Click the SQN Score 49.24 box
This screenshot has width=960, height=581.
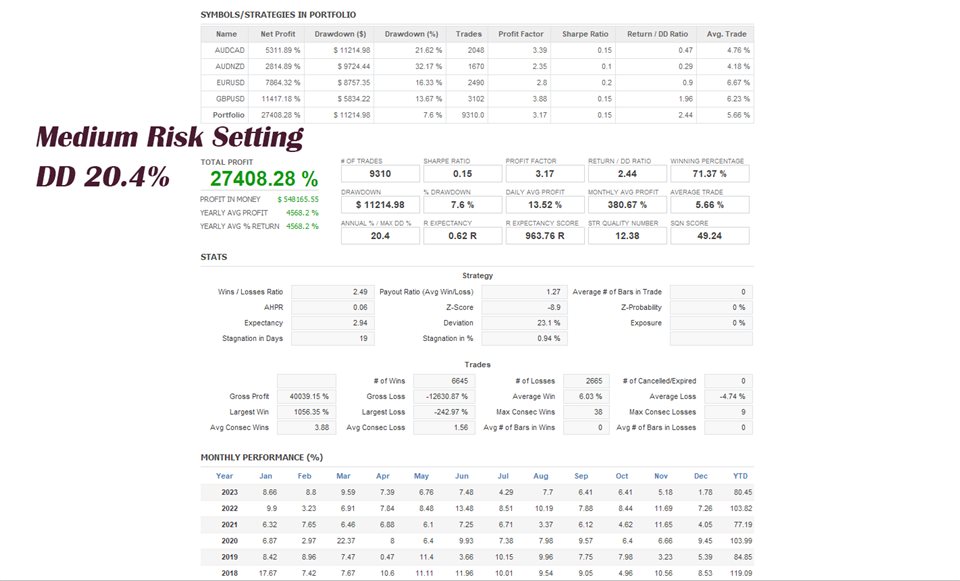point(710,236)
